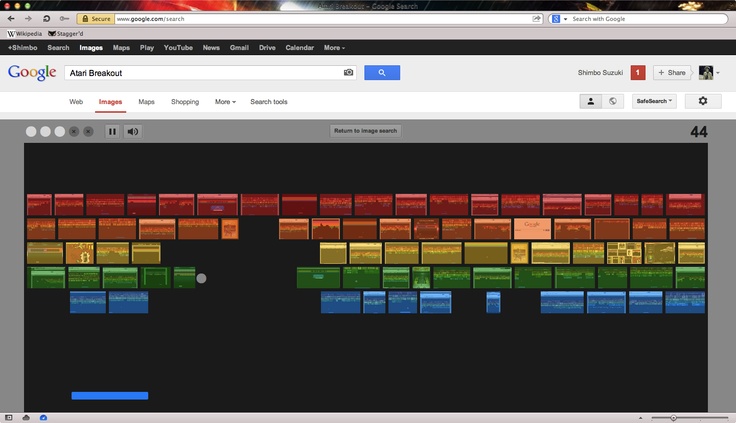The width and height of the screenshot is (736, 423).
Task: Click the Share button near the profile
Action: point(672,73)
